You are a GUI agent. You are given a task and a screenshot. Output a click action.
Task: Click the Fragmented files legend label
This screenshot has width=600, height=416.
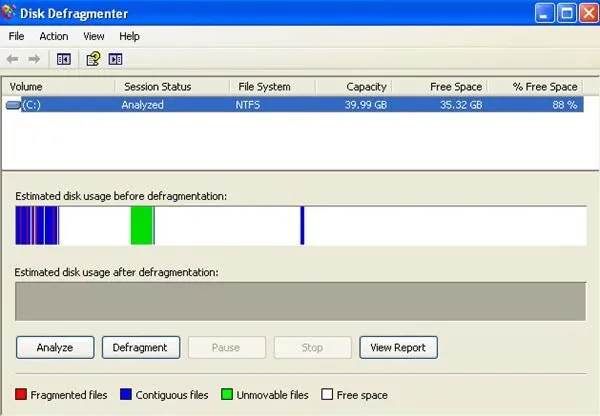click(x=69, y=395)
